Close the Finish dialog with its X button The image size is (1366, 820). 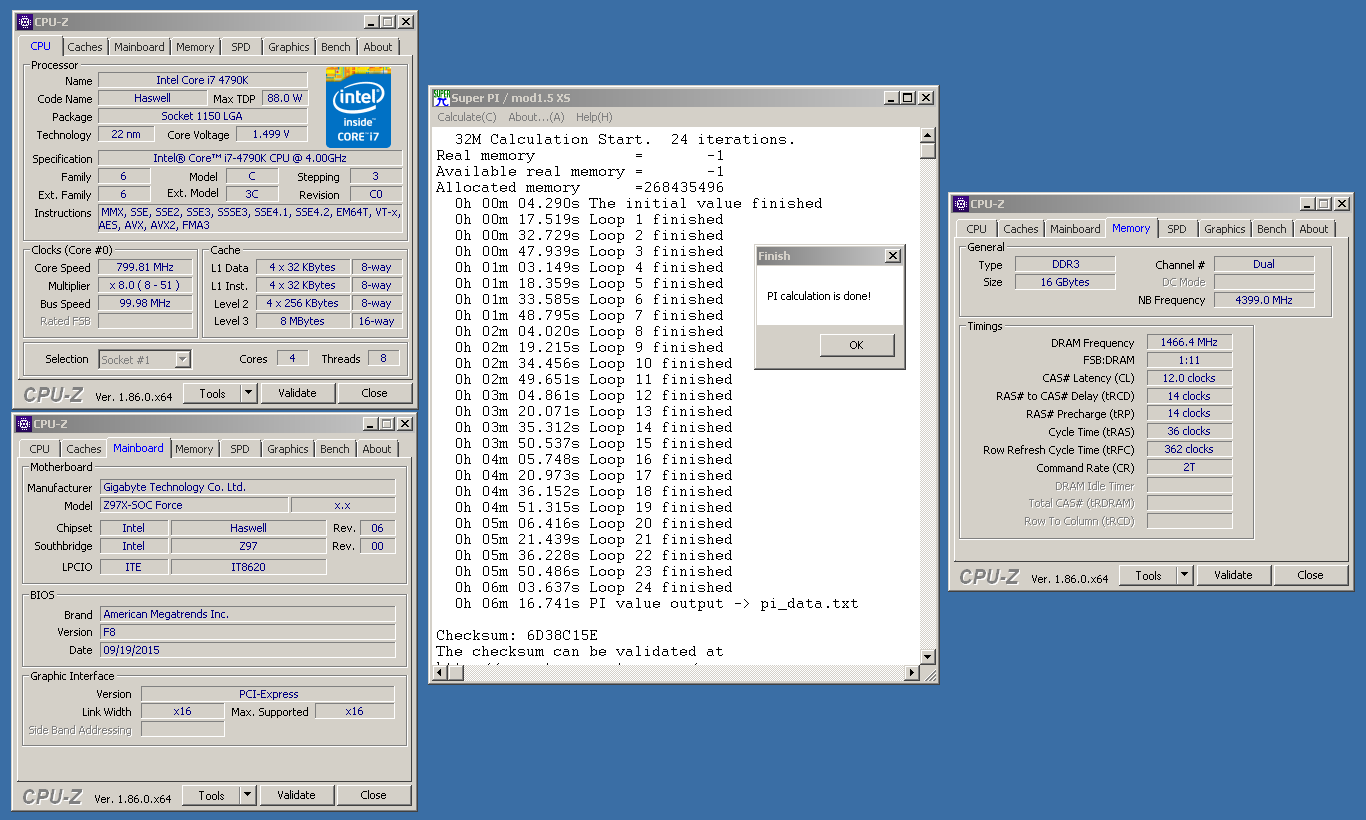point(893,256)
